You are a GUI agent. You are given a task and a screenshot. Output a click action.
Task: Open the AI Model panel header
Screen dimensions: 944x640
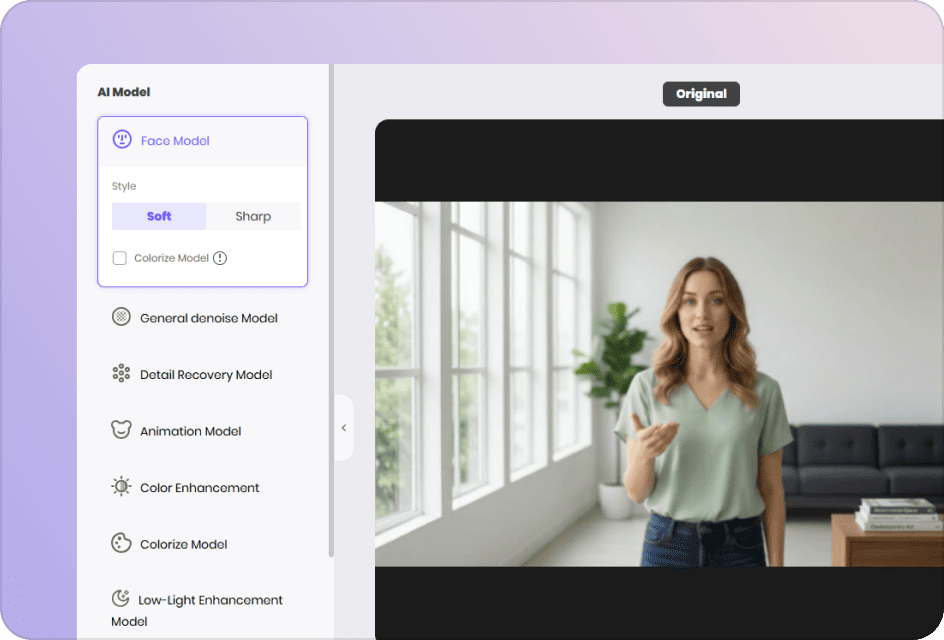123,91
